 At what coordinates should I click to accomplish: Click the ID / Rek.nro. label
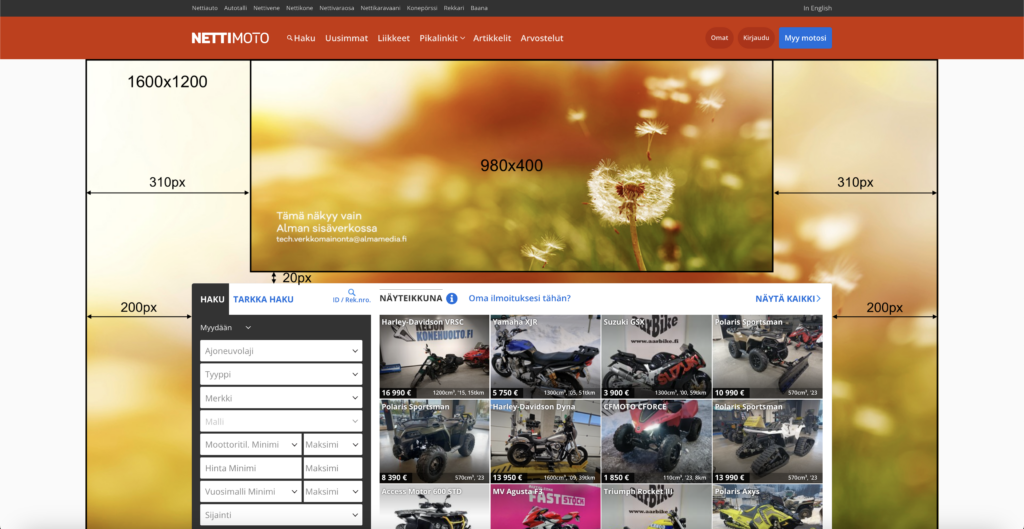pyautogui.click(x=351, y=300)
